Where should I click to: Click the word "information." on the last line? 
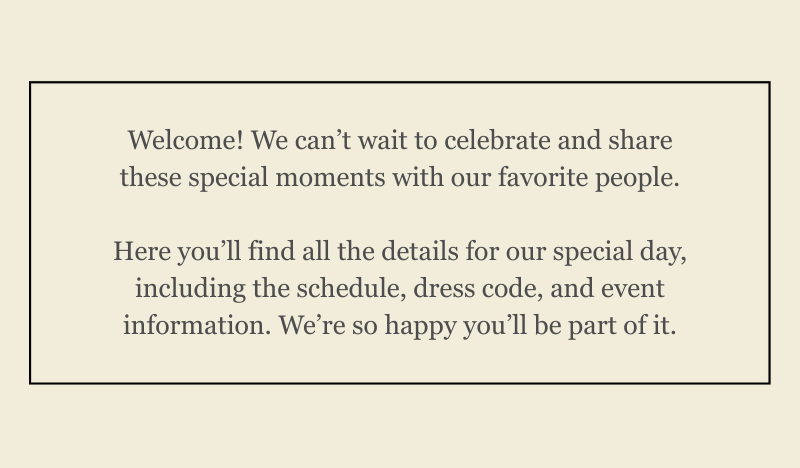pyautogui.click(x=197, y=326)
